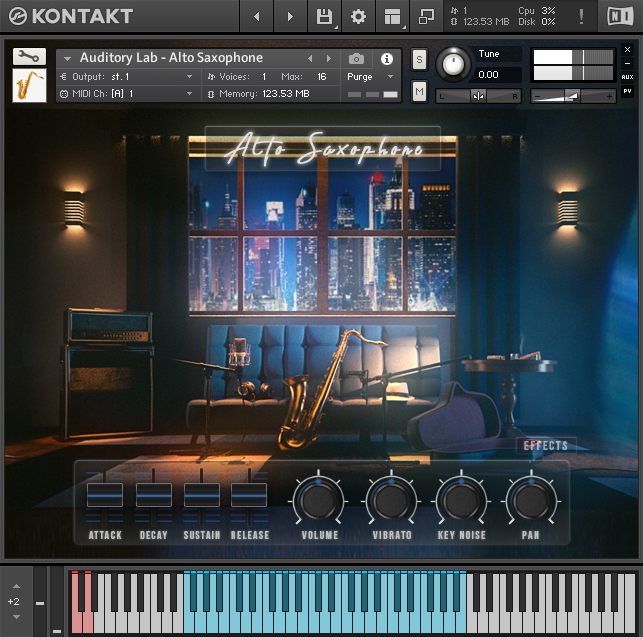Open the save floppy disk menu
Screen dimensions: 643x637
click(324, 16)
